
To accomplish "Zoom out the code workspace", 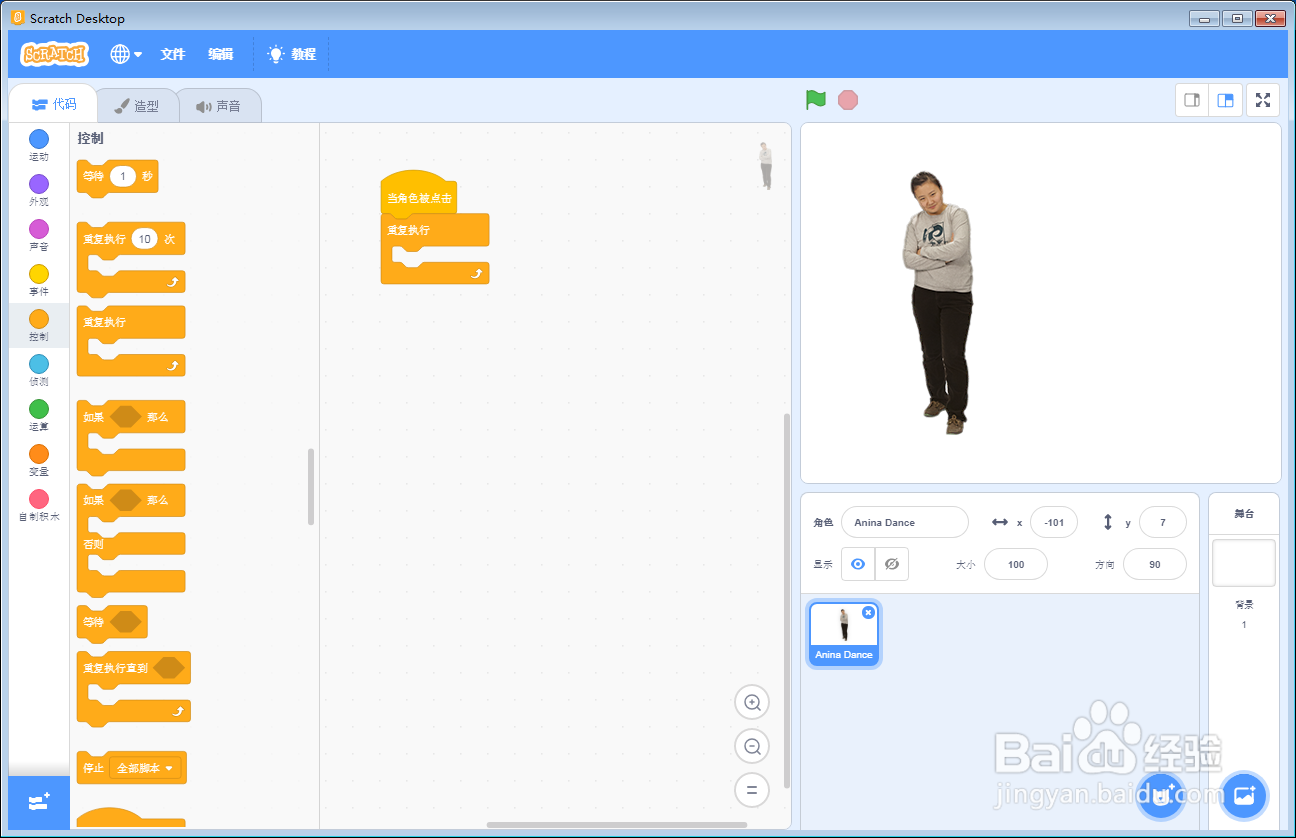I will [752, 746].
